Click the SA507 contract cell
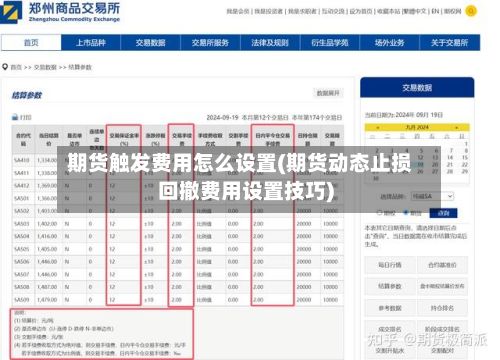This screenshot has height=360, width=500. [22, 274]
